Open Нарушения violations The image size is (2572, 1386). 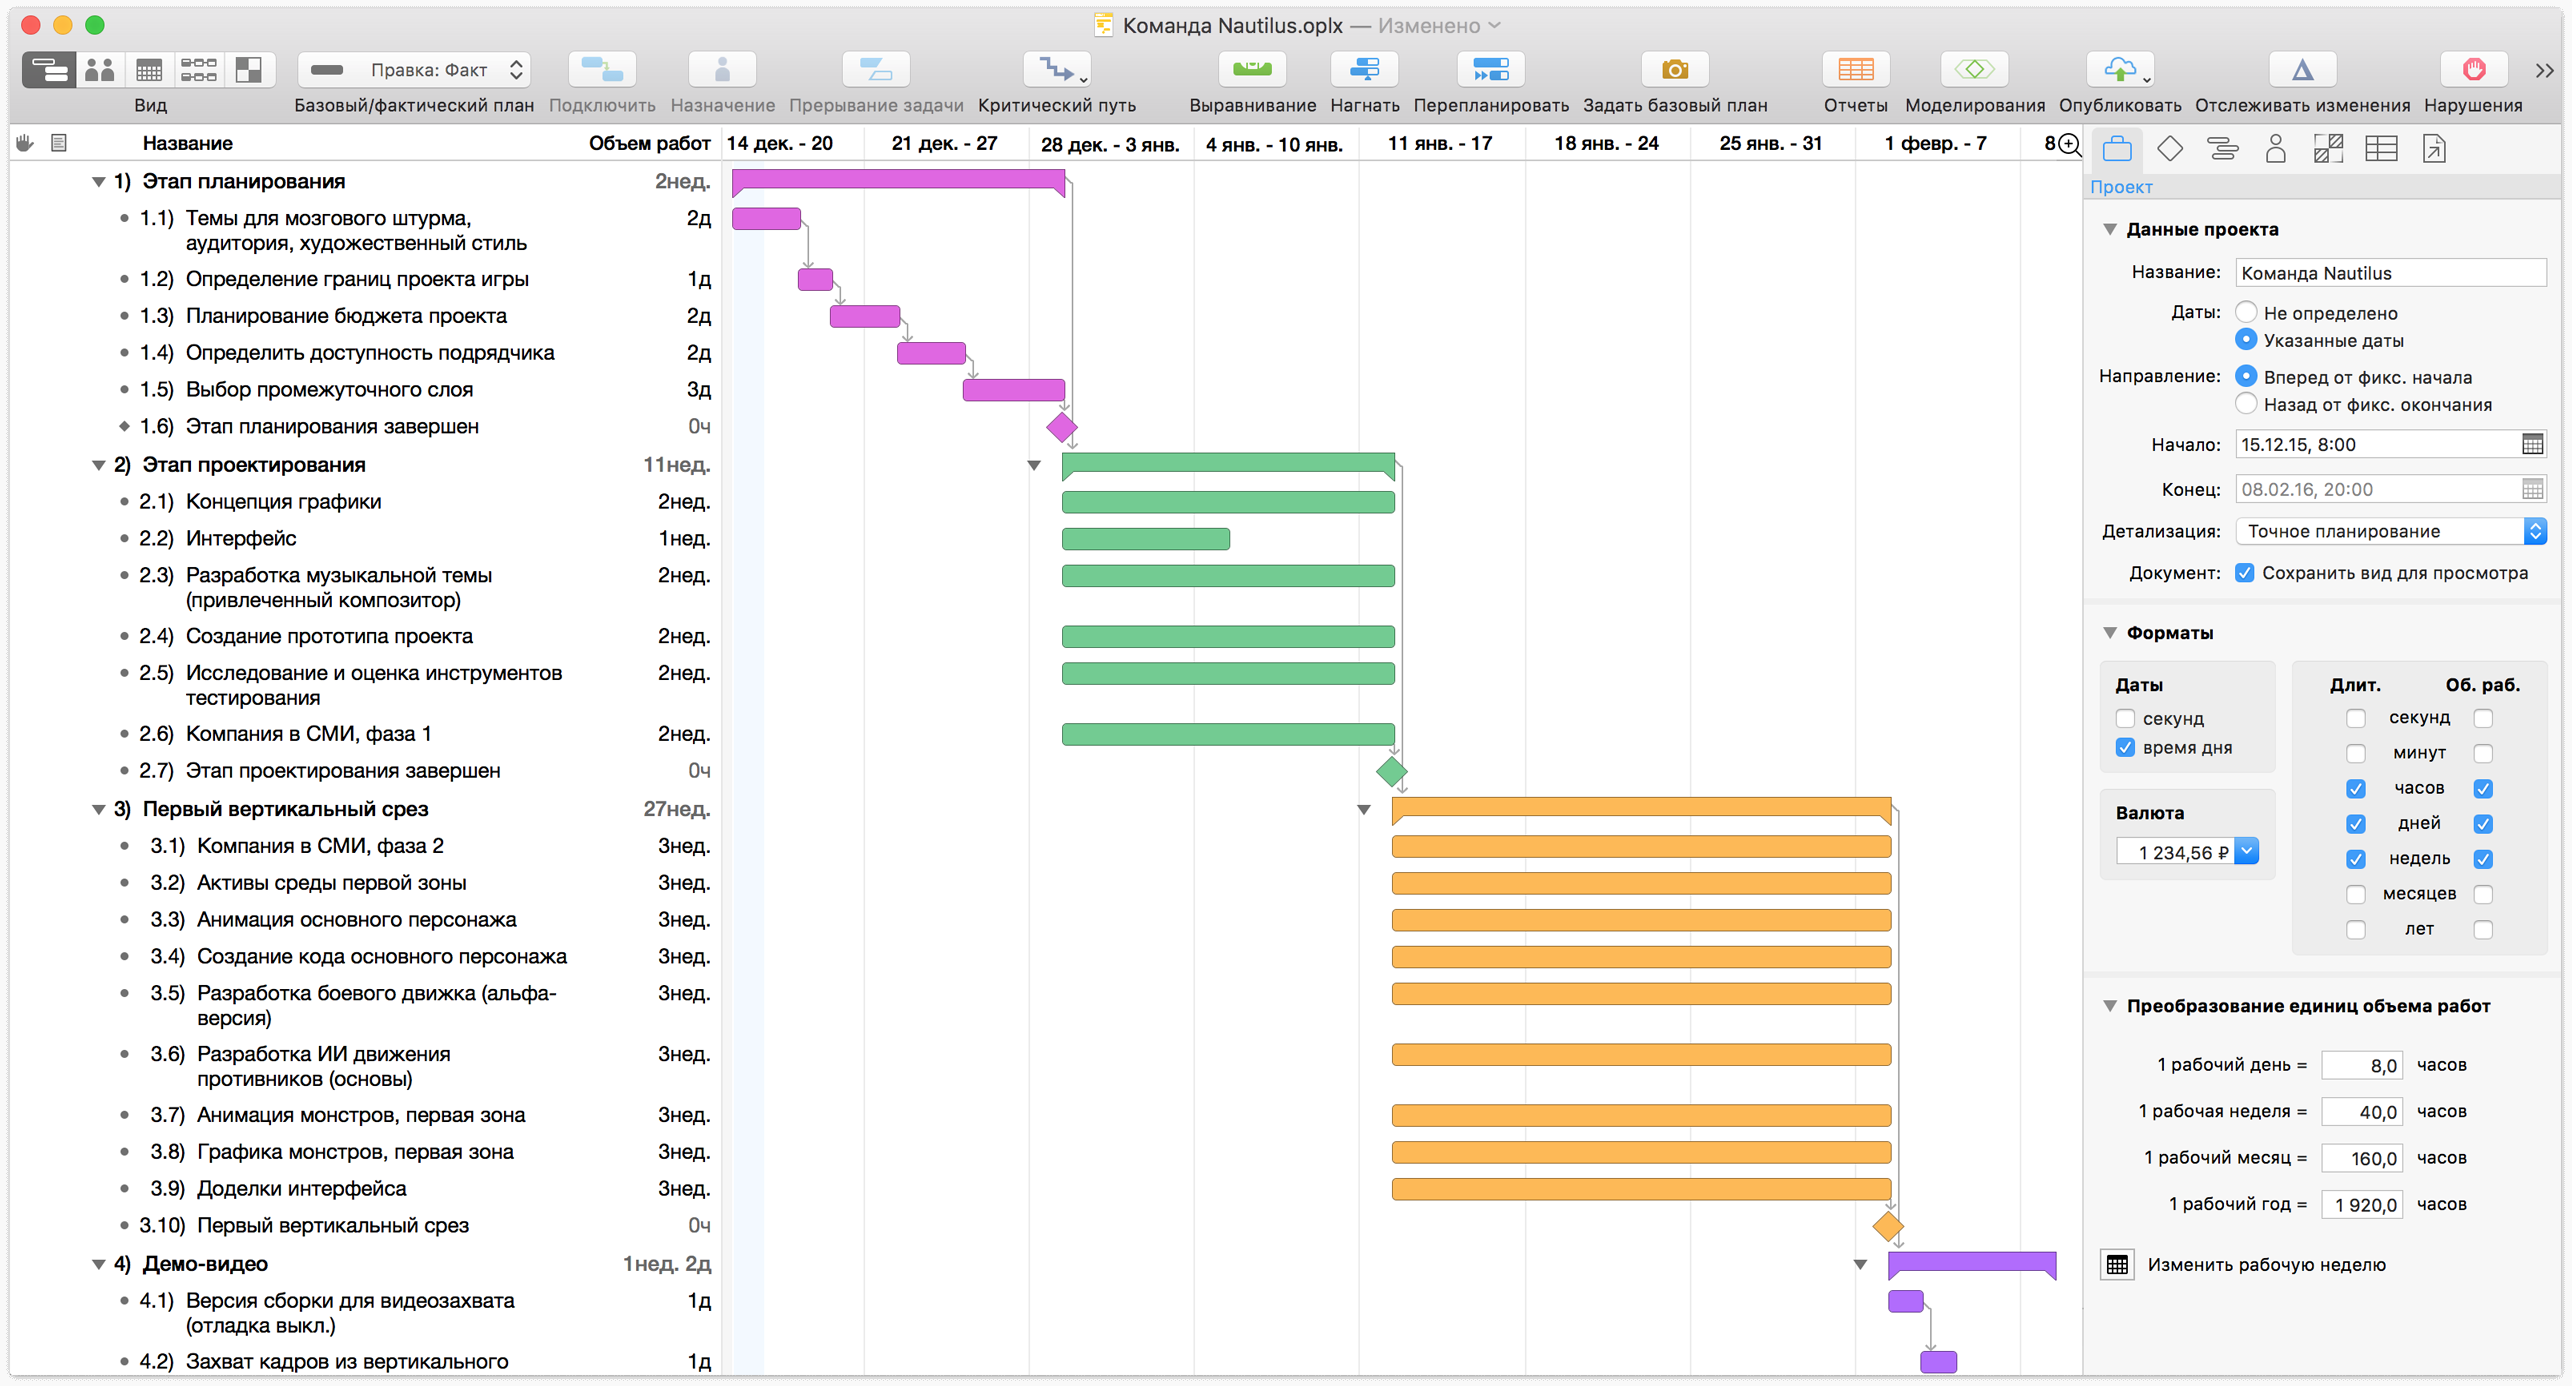2473,70
